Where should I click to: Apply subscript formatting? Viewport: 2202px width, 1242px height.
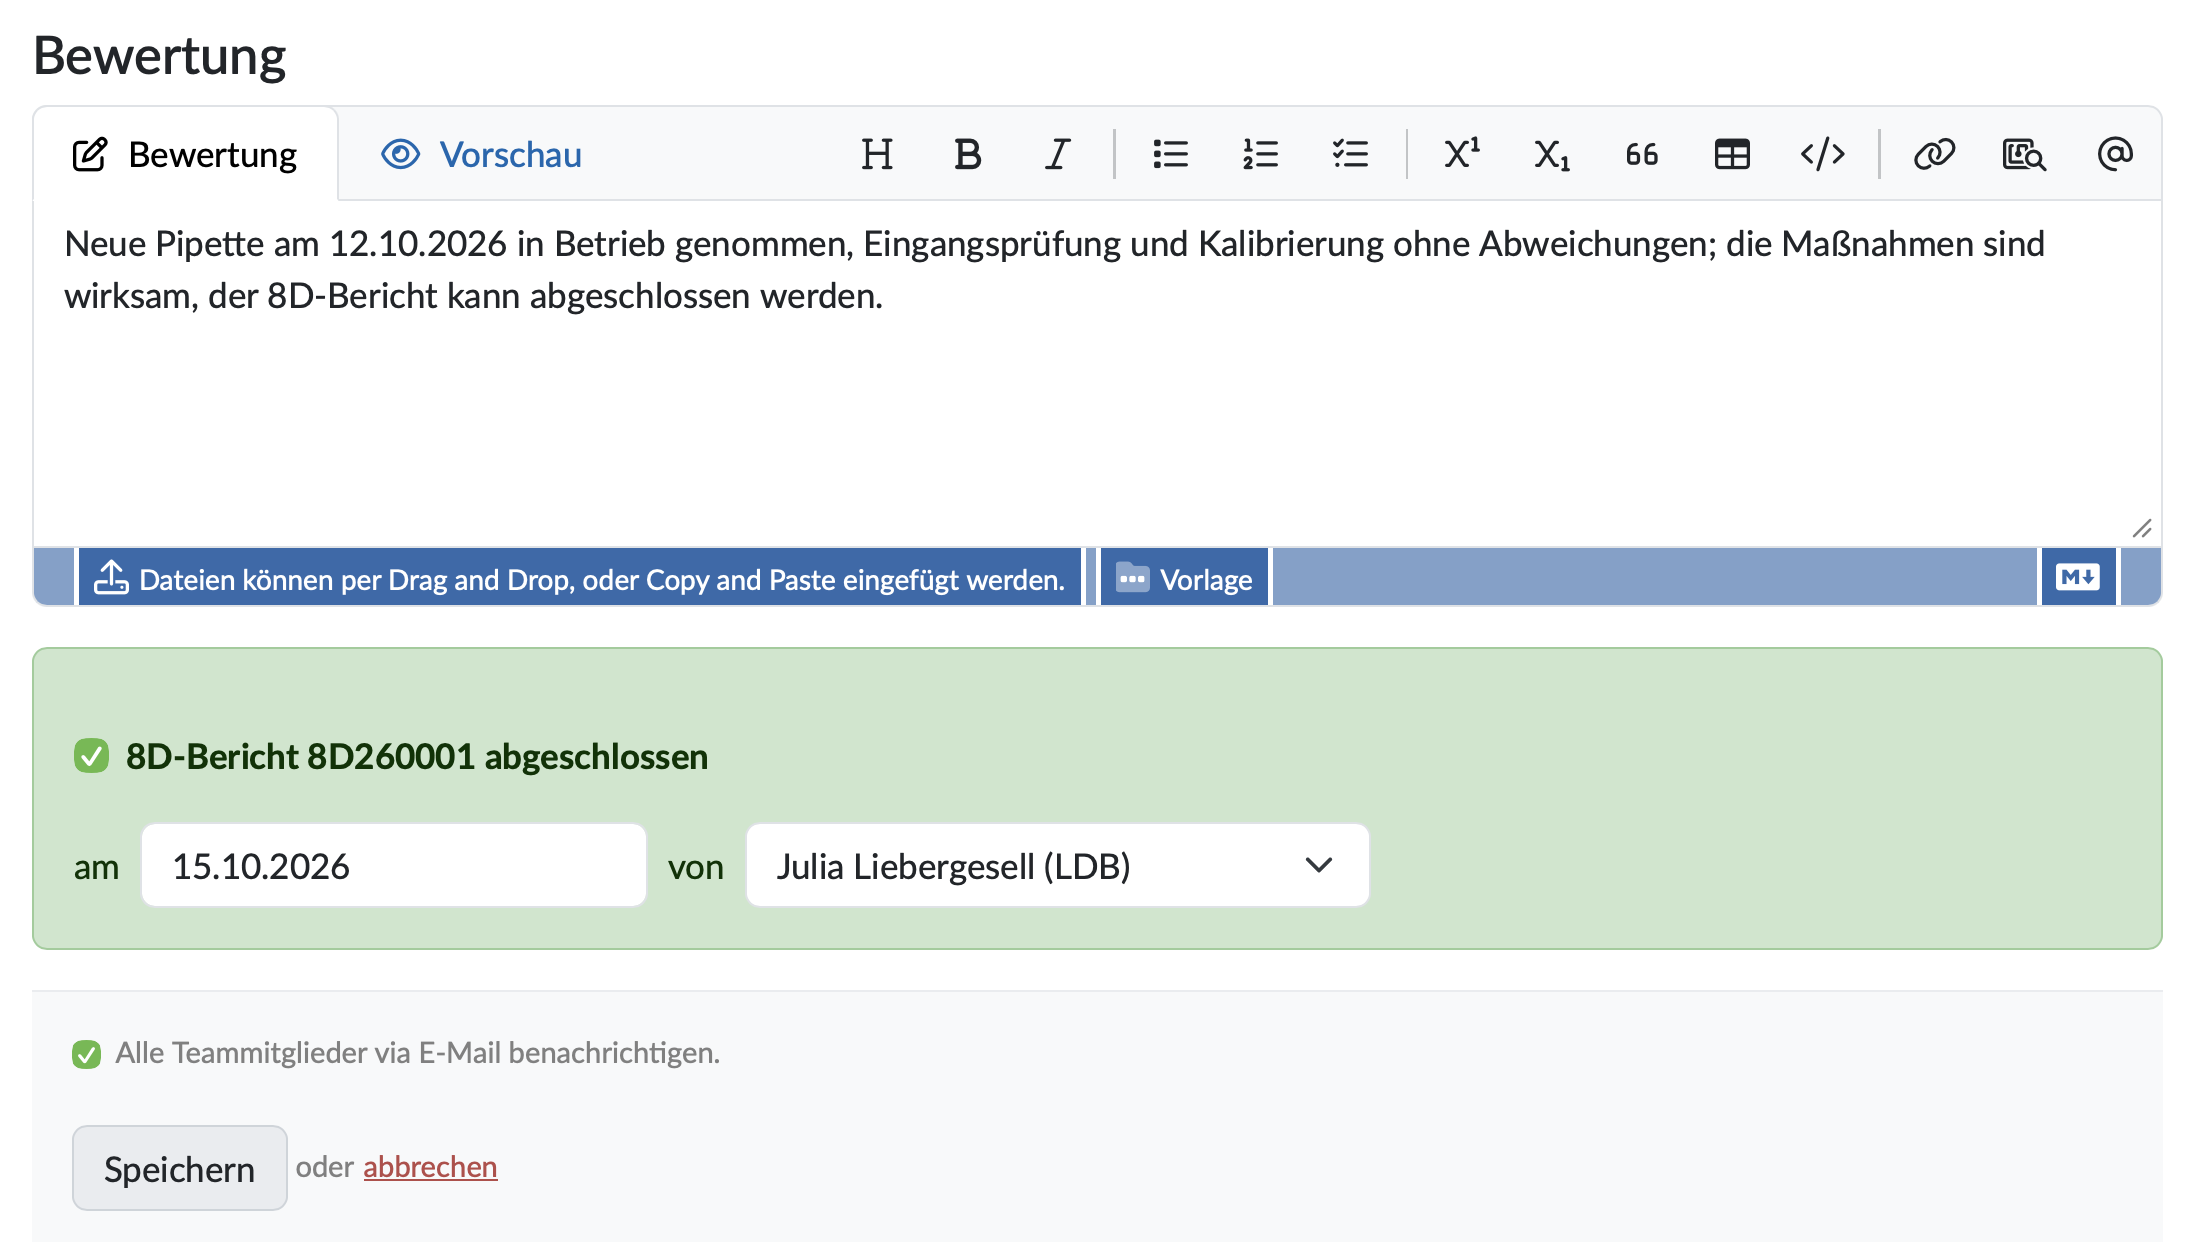pyautogui.click(x=1552, y=154)
